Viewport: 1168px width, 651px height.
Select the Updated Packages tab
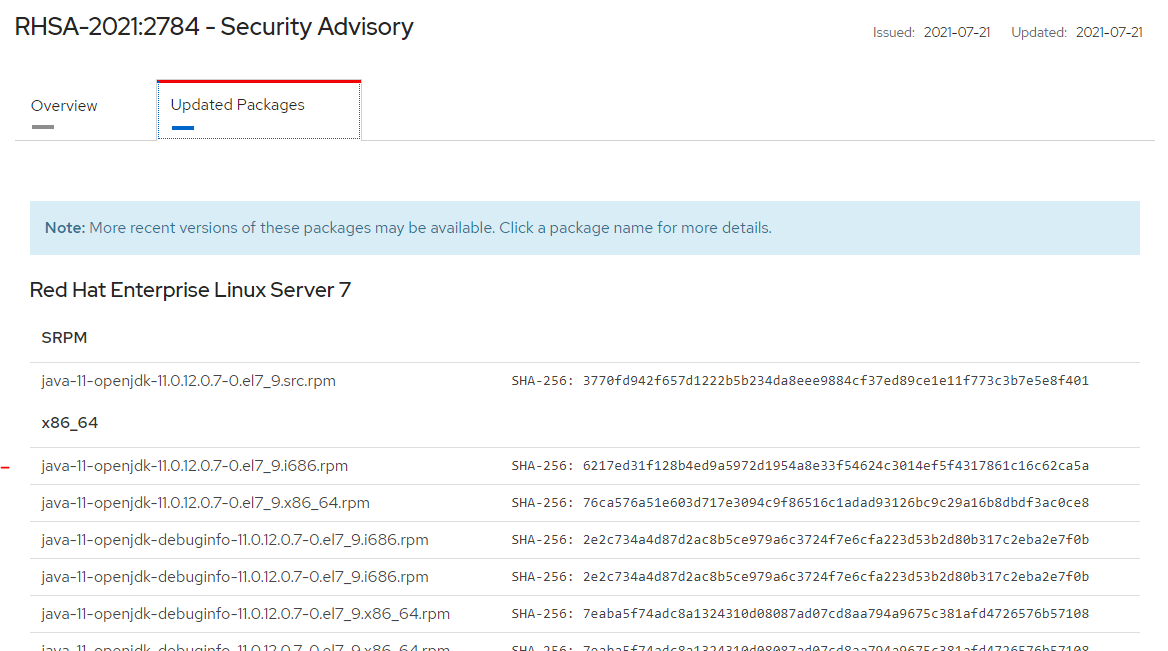238,105
